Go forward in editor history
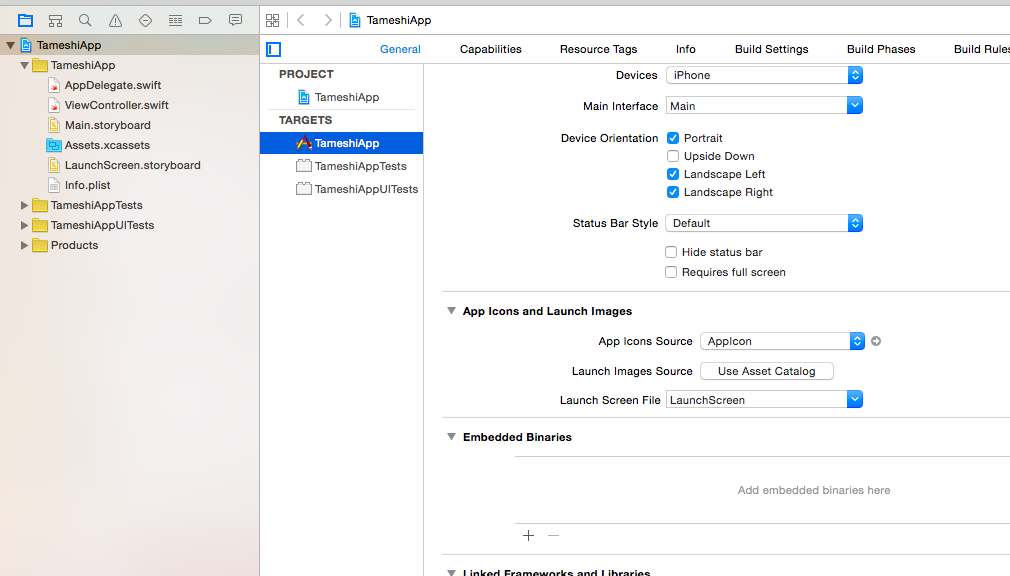The height and width of the screenshot is (576, 1010). [x=328, y=21]
